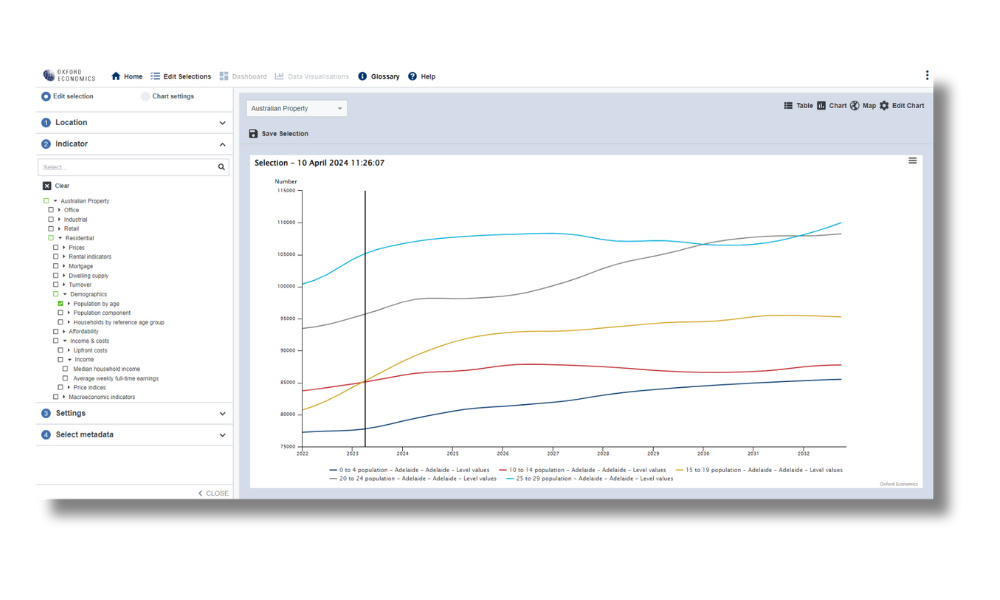Switch to Table view icon
Image resolution: width=1000 pixels, height=600 pixels.
pos(788,105)
